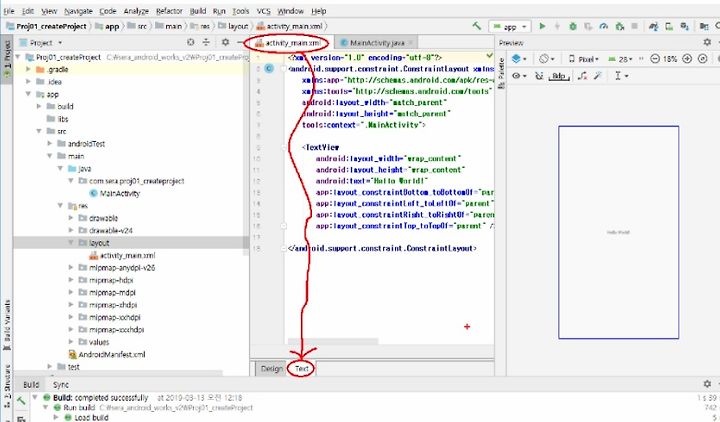Zoom out the layout preview
The width and height of the screenshot is (720, 422).
[x=655, y=59]
